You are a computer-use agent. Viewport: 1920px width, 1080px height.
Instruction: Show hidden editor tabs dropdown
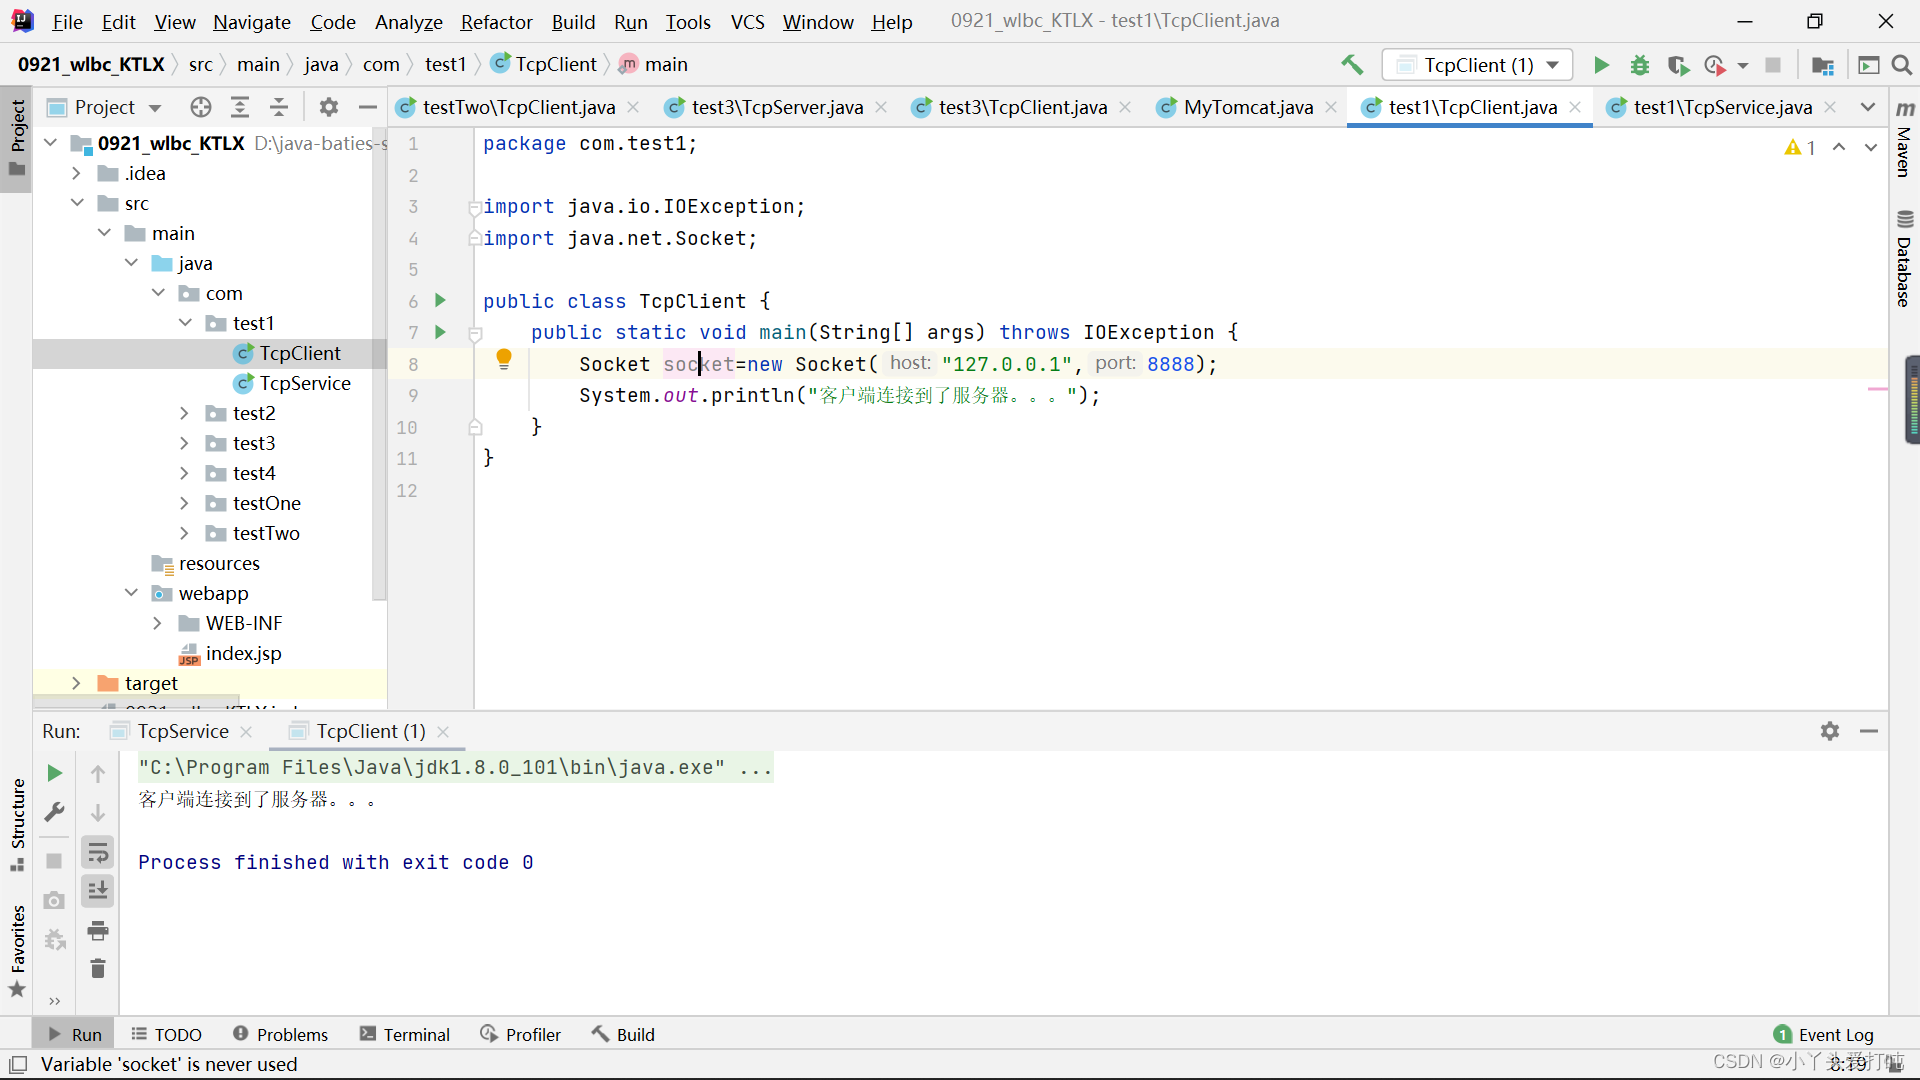tap(1868, 107)
